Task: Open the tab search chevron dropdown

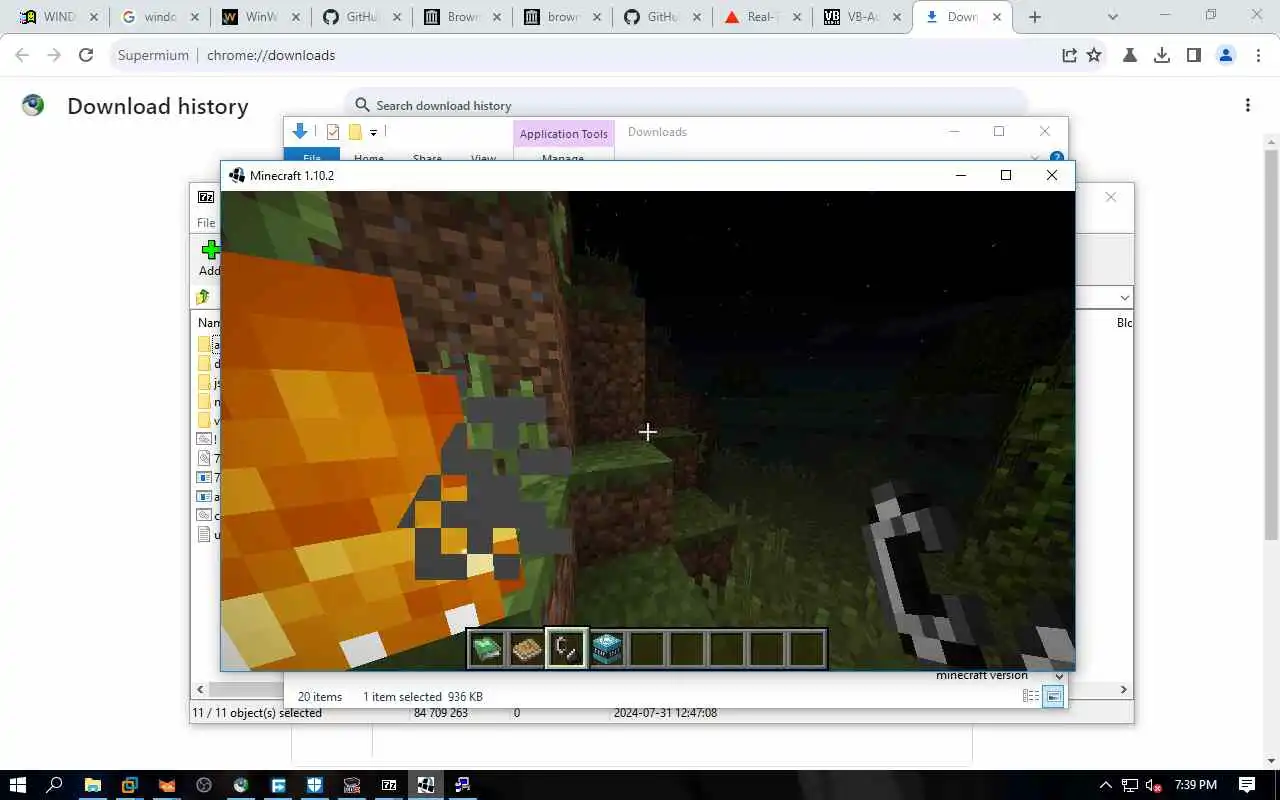Action: click(x=1114, y=17)
